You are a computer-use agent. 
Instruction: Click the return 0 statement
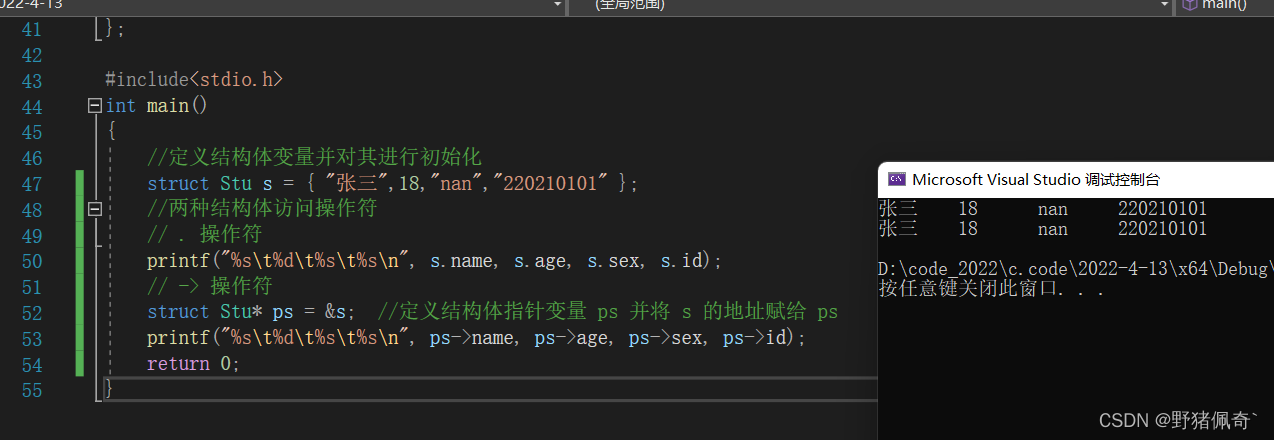(193, 364)
